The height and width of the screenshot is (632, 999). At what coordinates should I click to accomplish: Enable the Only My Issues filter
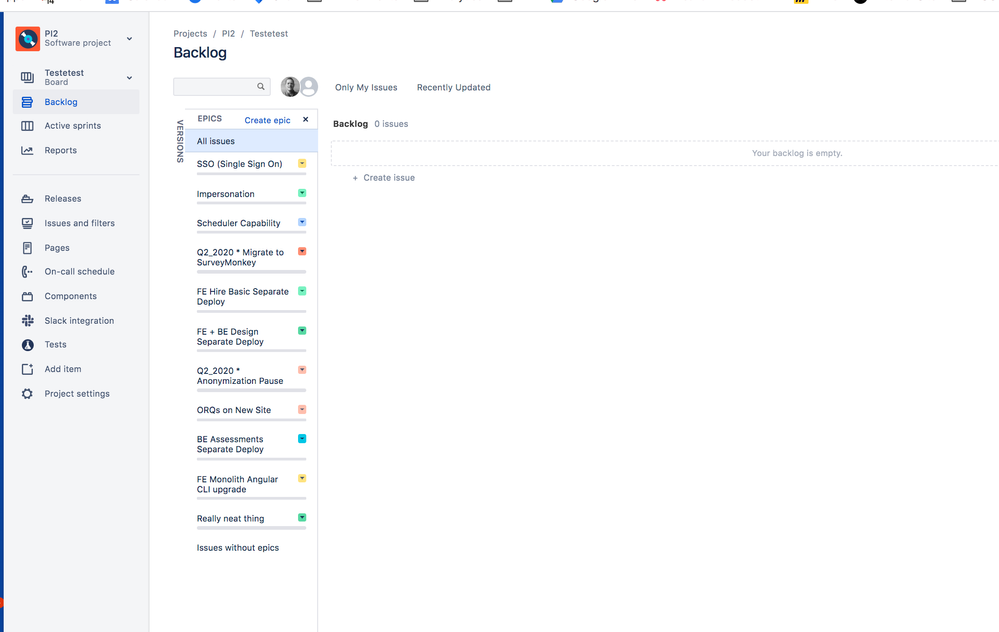click(366, 87)
